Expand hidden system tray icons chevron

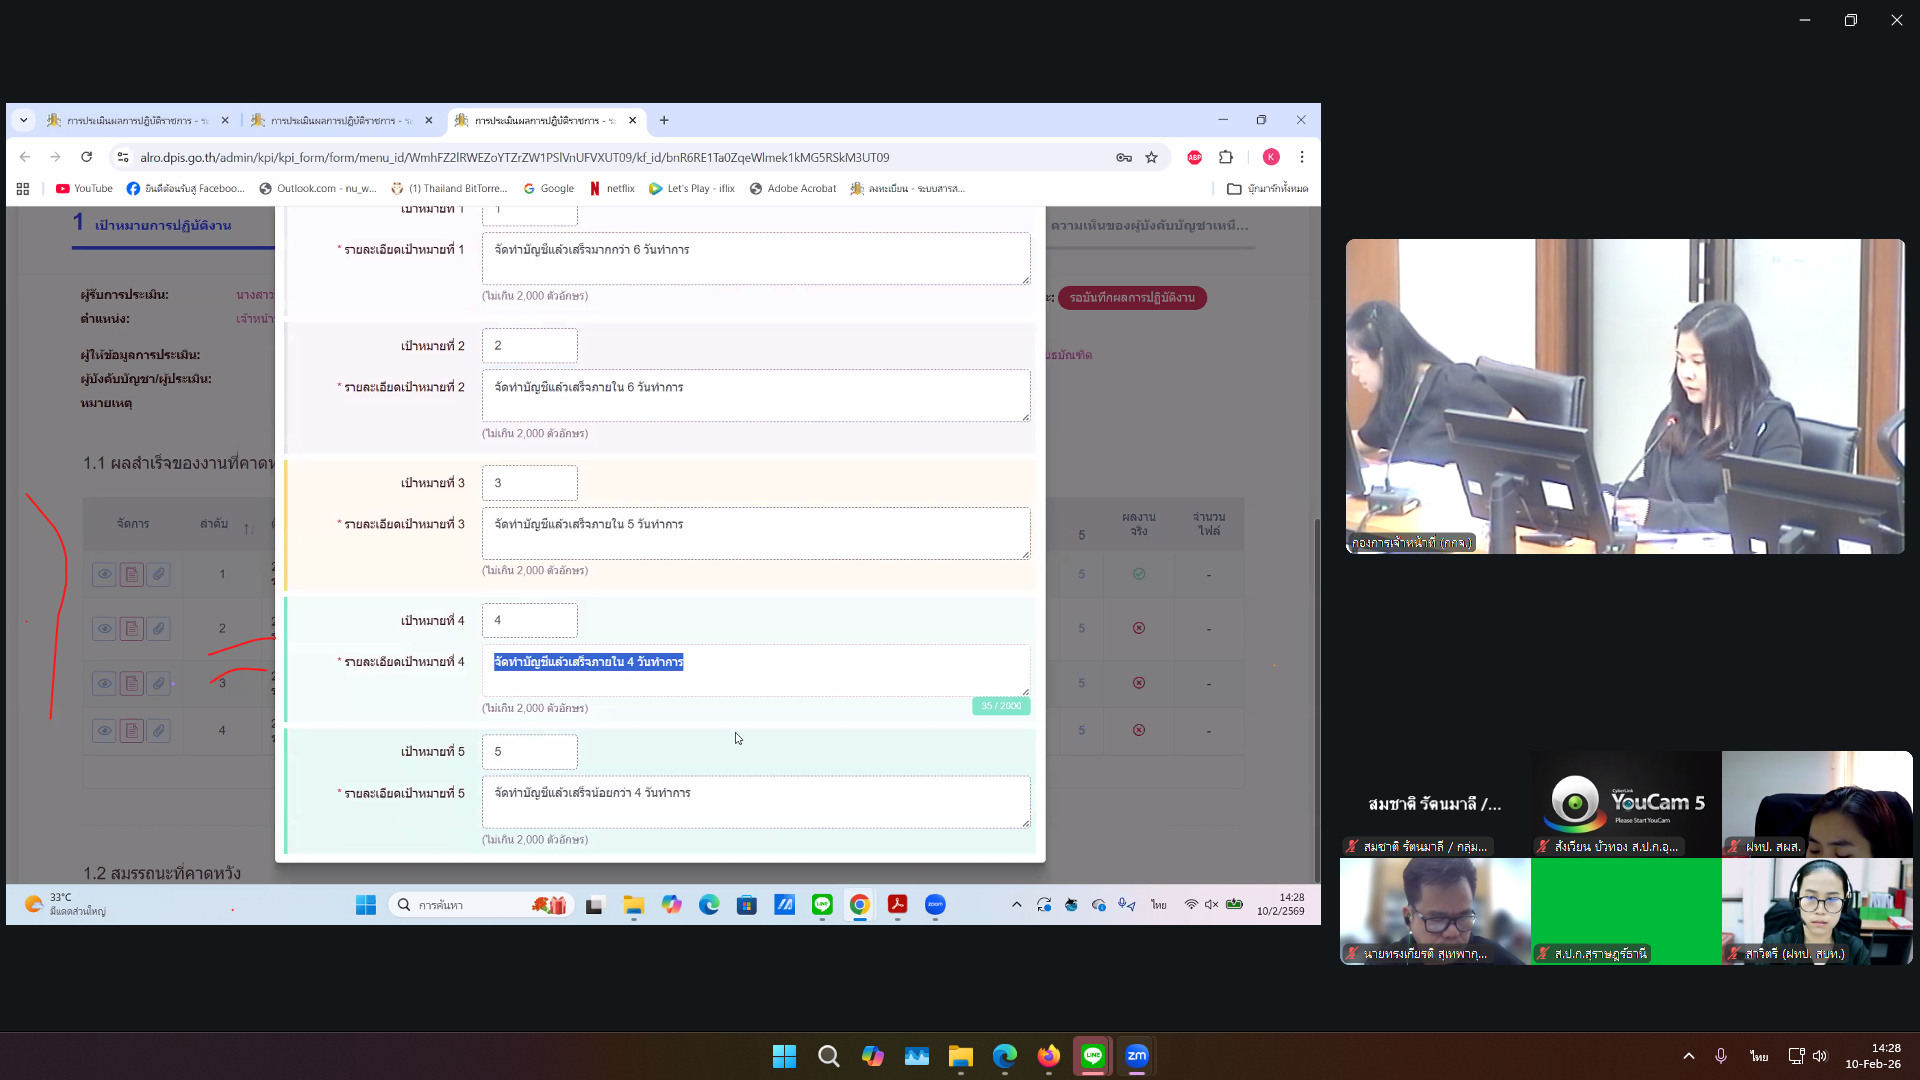[1688, 1056]
